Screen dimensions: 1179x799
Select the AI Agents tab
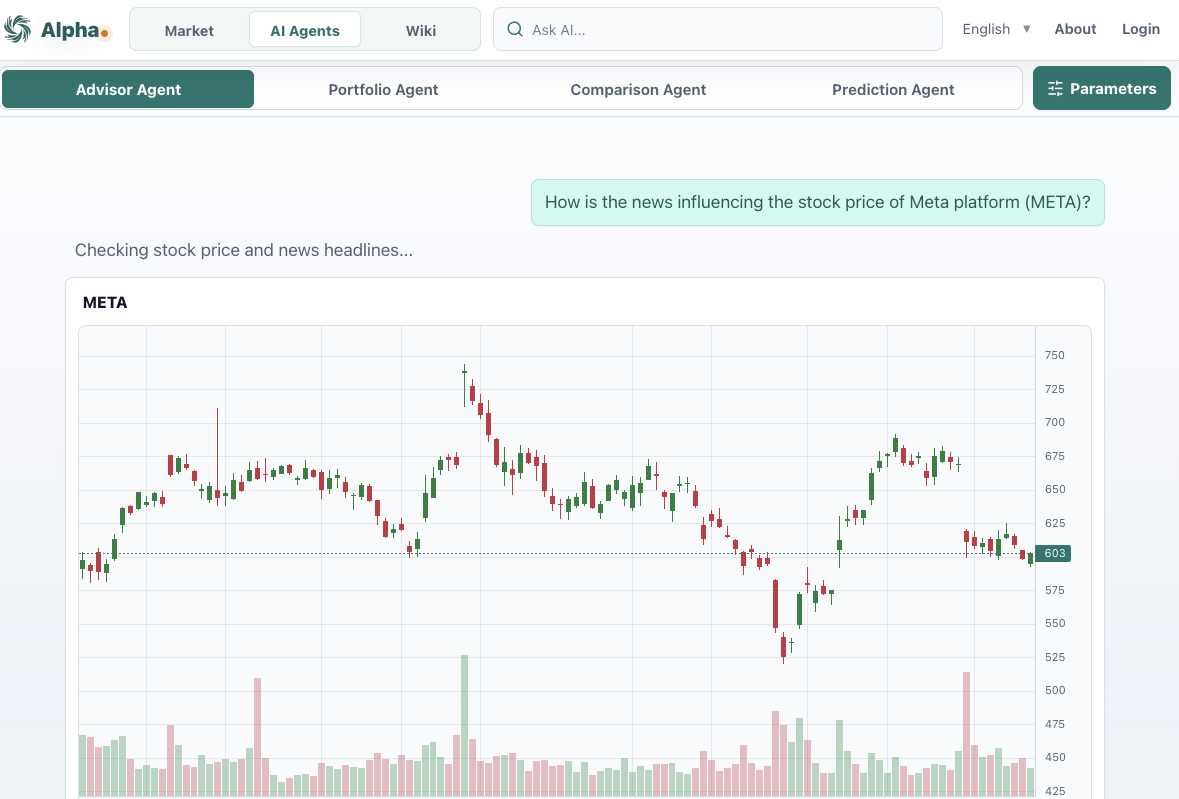[305, 30]
